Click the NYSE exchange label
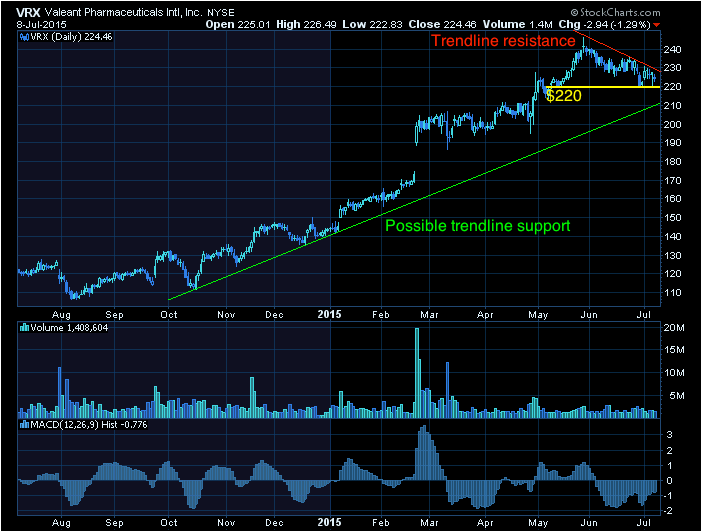702x532 pixels. pyautogui.click(x=220, y=13)
